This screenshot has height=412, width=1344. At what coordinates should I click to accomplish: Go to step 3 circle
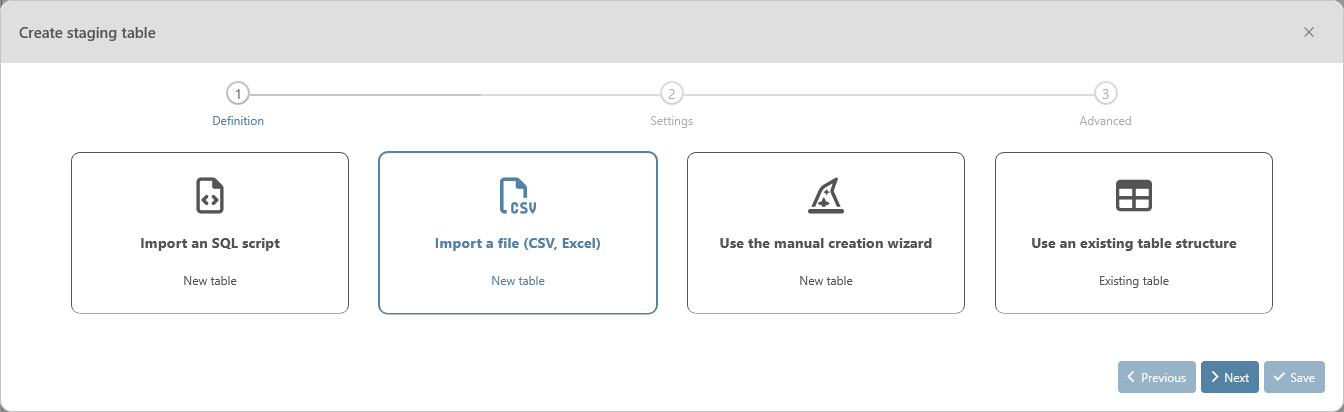[x=1105, y=94]
